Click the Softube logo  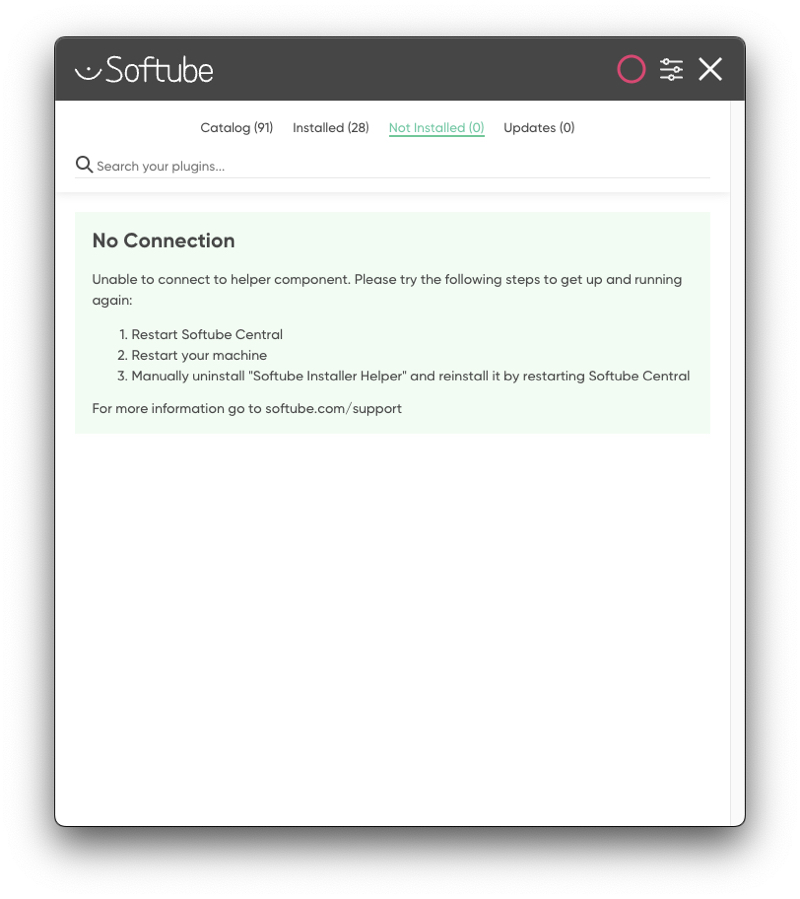click(144, 70)
